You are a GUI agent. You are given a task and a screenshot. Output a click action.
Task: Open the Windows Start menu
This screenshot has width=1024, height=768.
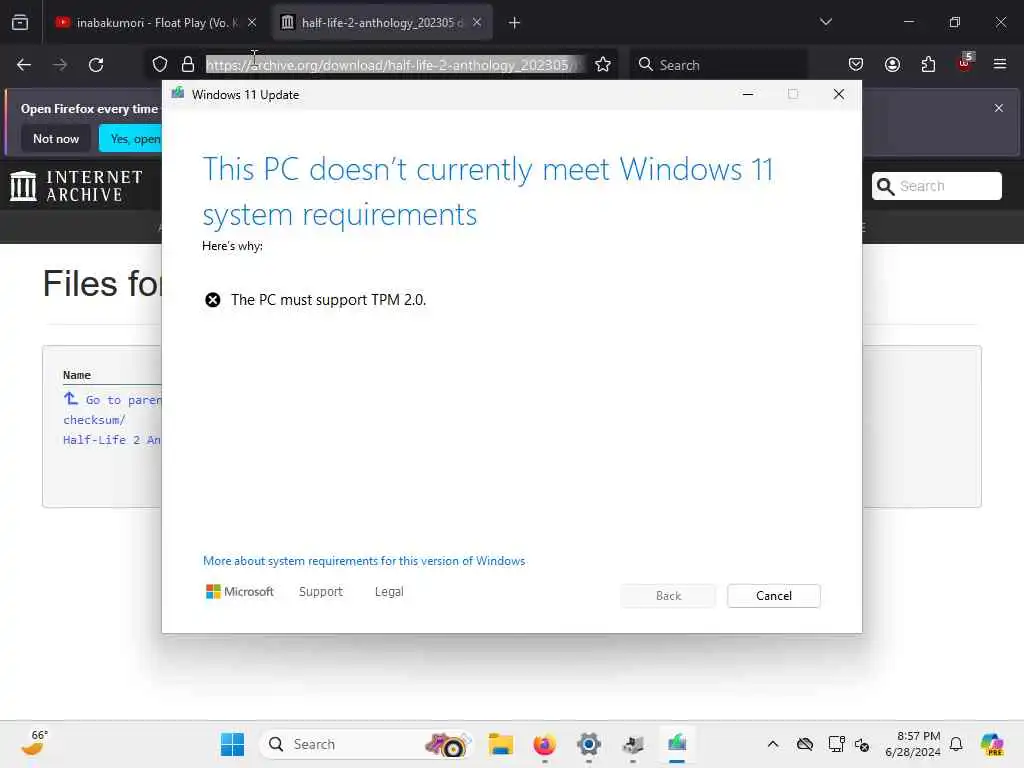(x=232, y=744)
